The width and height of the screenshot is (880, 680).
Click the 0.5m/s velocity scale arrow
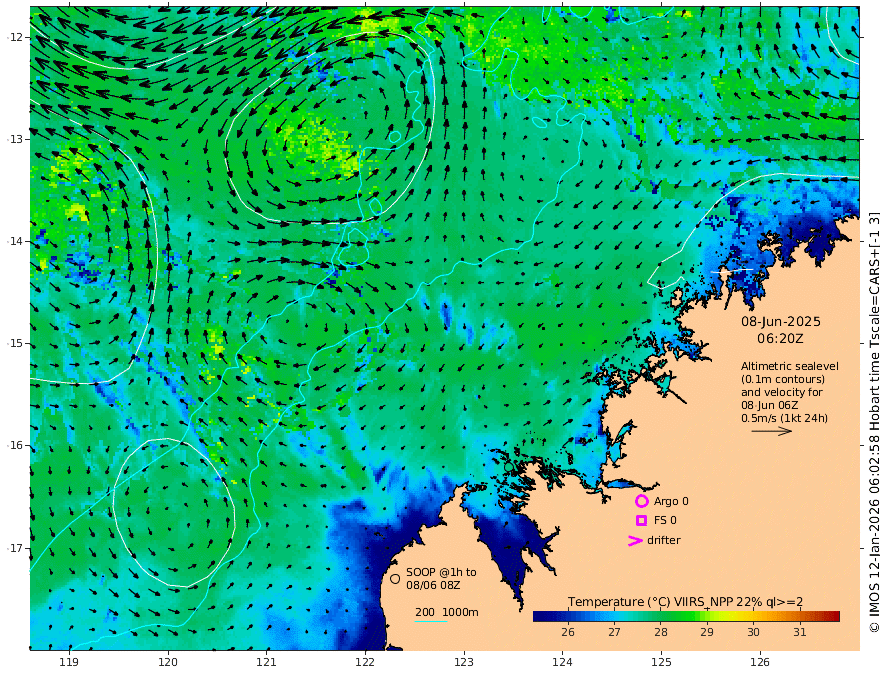[x=772, y=431]
